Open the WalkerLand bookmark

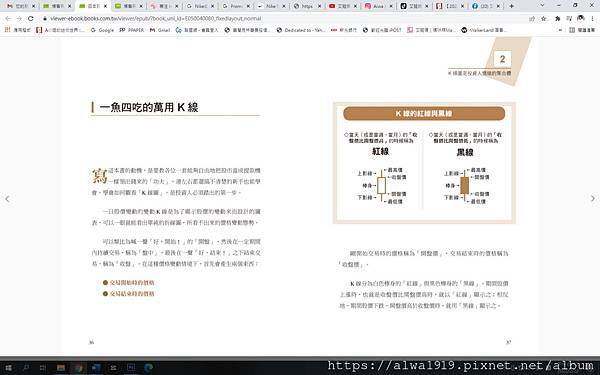[484, 30]
